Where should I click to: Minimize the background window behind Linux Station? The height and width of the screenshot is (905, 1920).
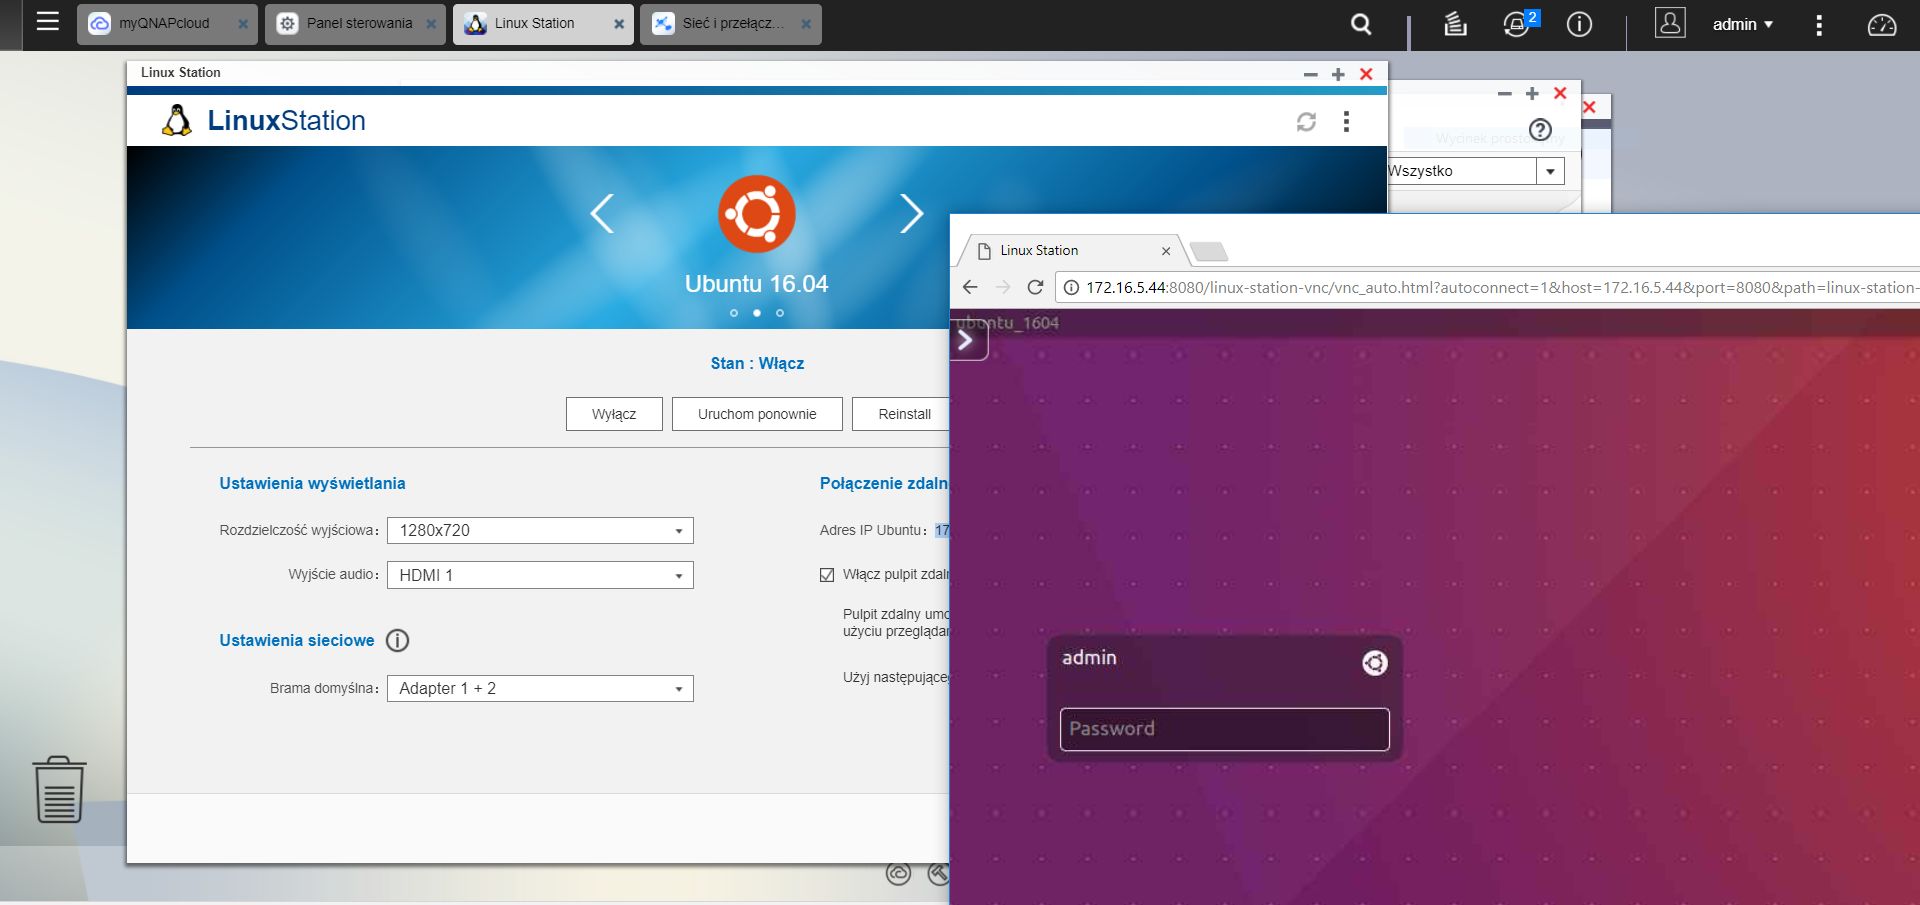(x=1504, y=93)
